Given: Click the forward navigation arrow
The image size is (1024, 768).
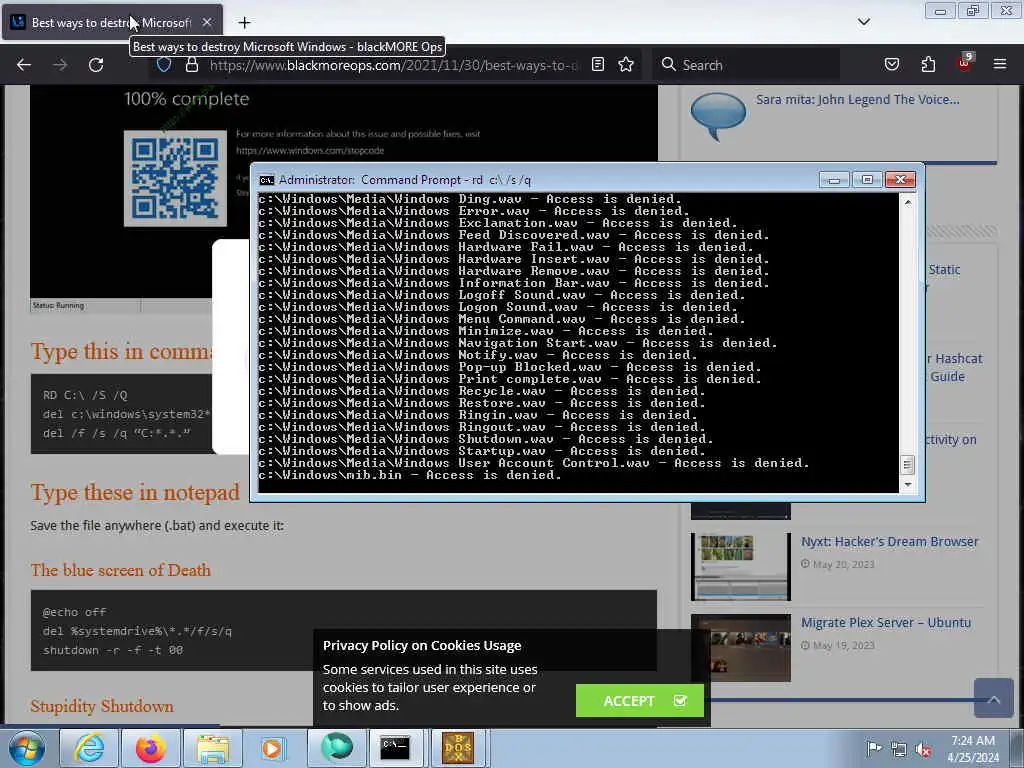Looking at the screenshot, I should coord(60,65).
